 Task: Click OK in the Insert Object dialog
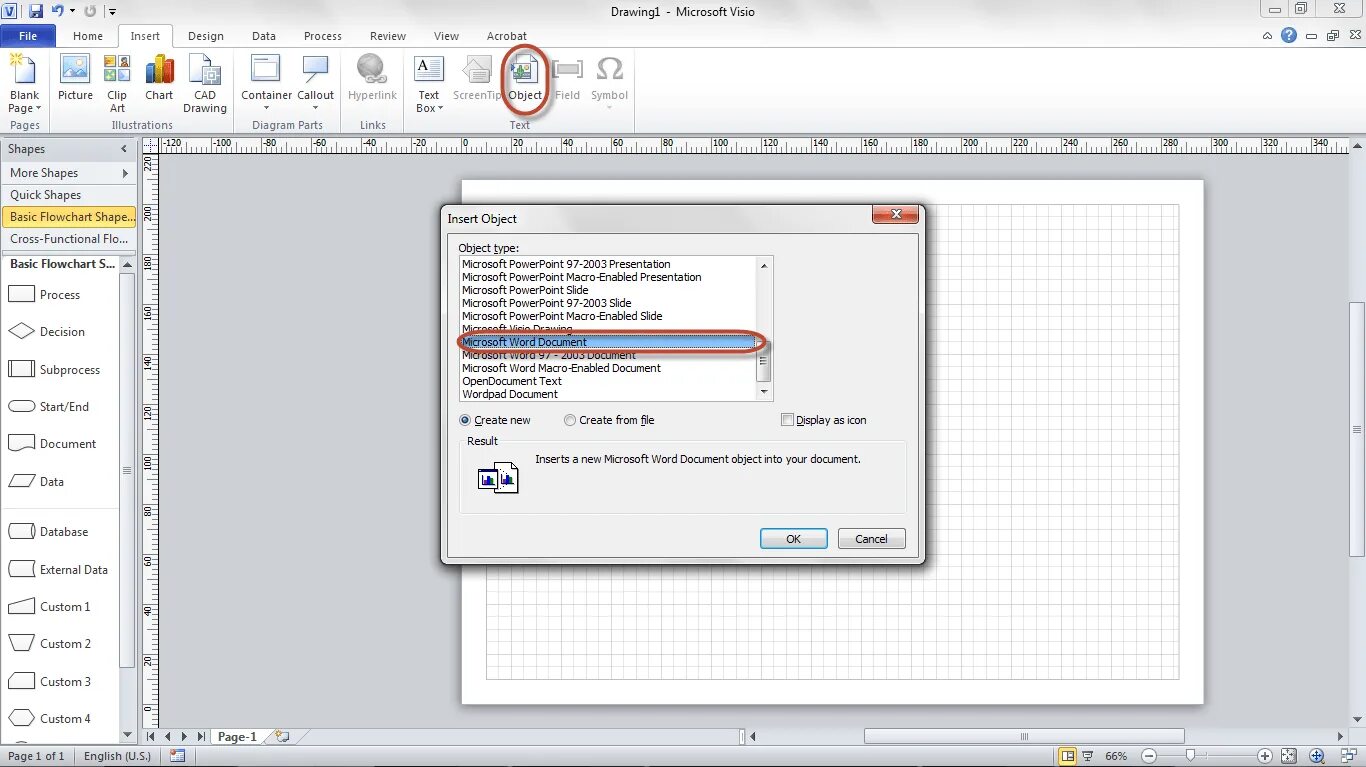coord(794,538)
